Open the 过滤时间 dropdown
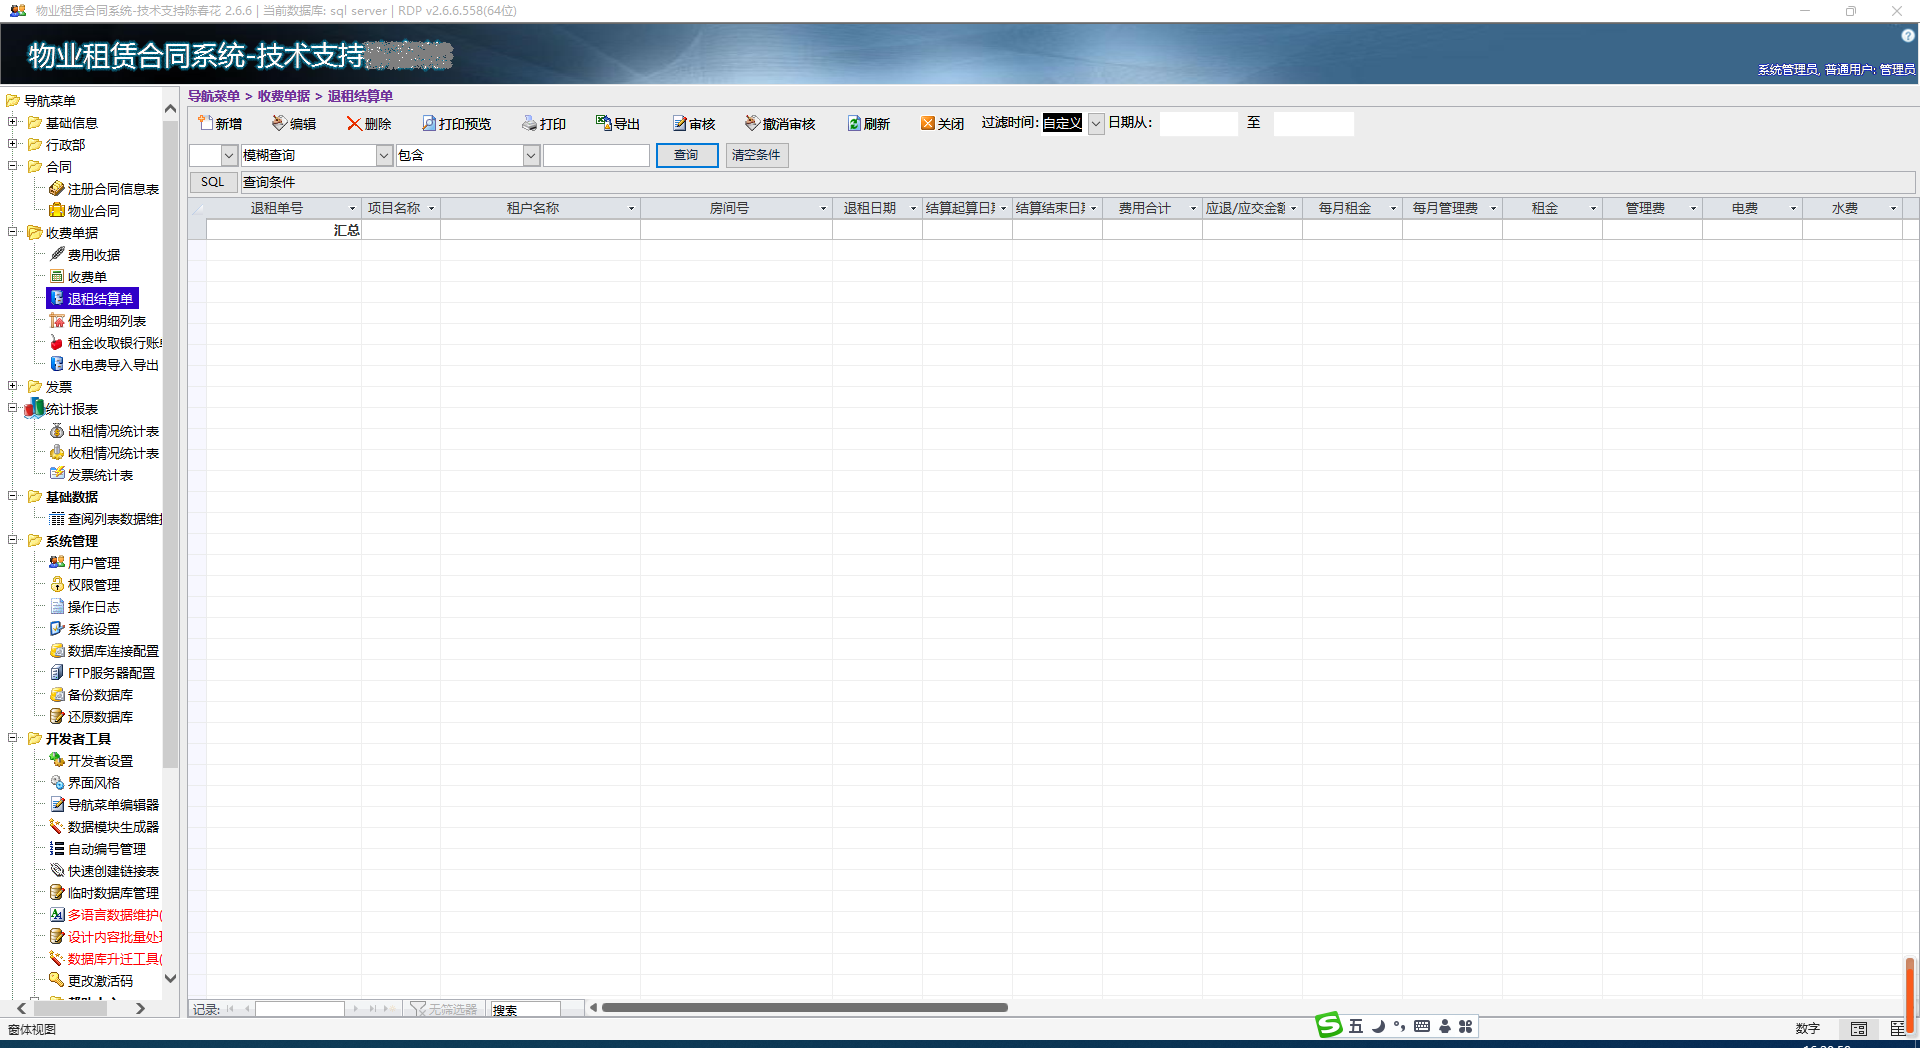Image resolution: width=1920 pixels, height=1048 pixels. coord(1096,123)
